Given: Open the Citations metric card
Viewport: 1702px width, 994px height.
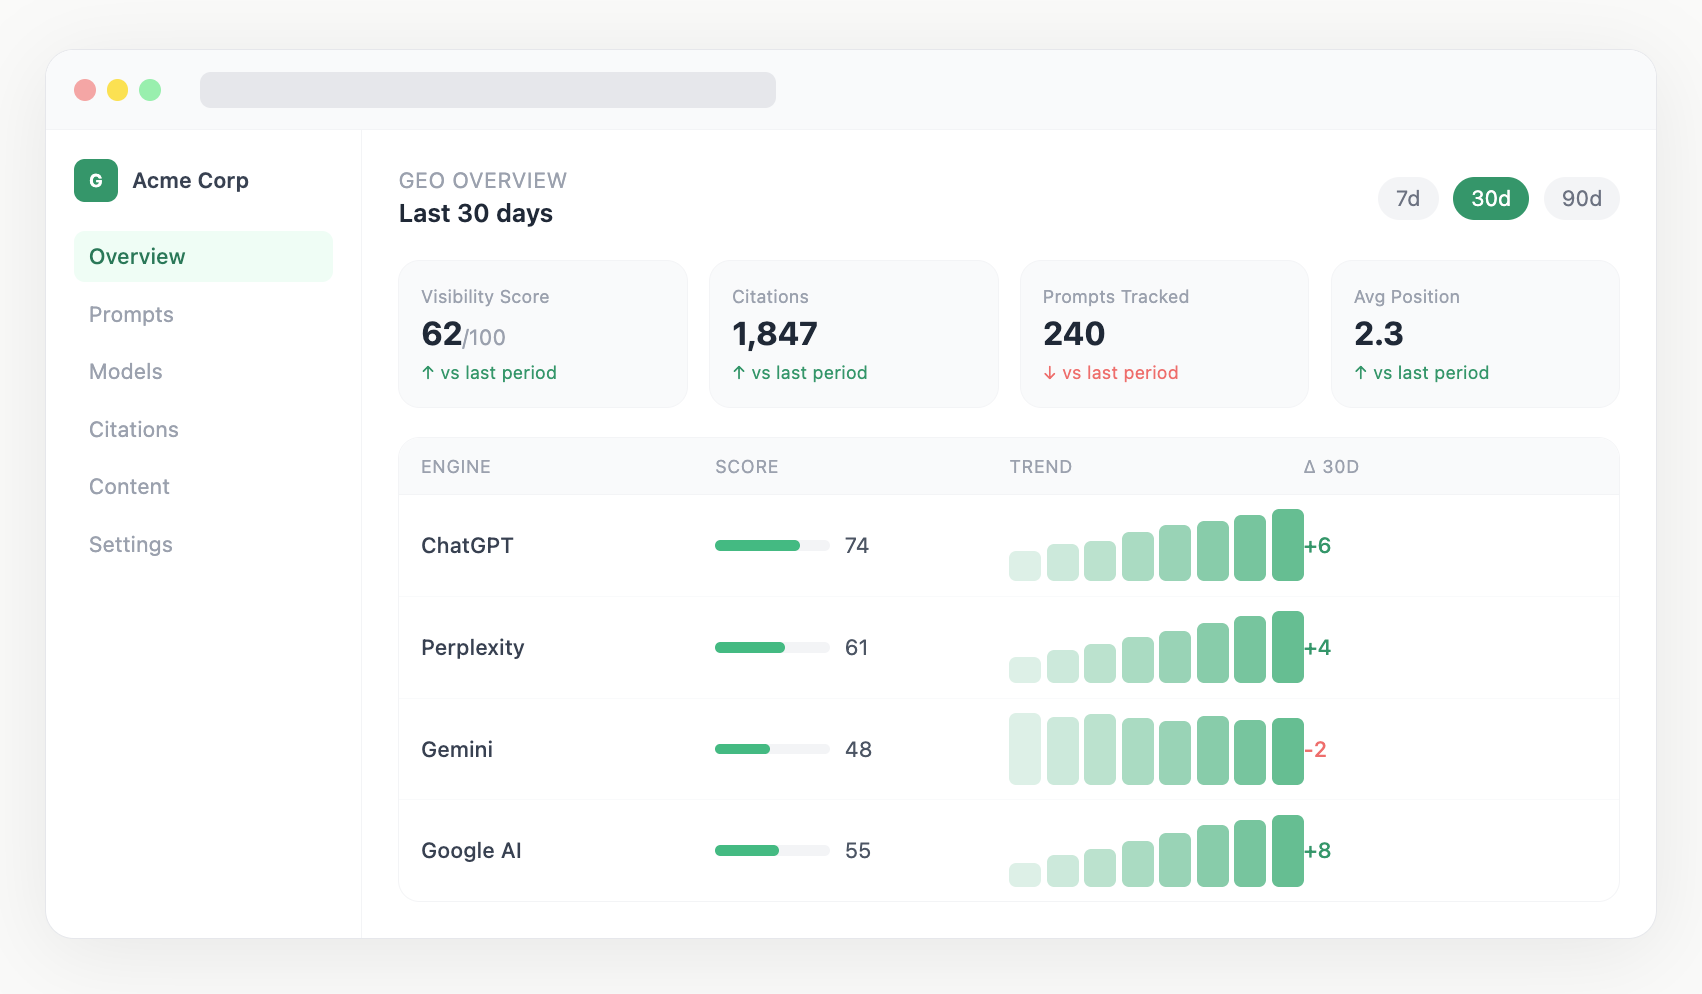Looking at the screenshot, I should click(x=854, y=334).
